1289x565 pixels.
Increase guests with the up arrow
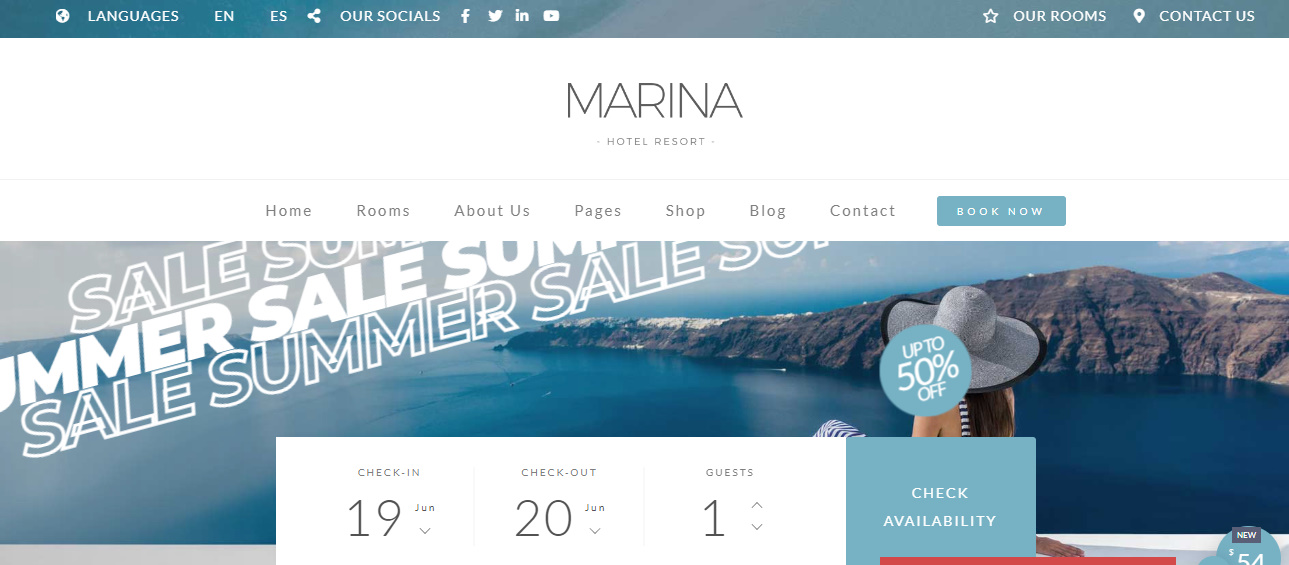(x=757, y=505)
